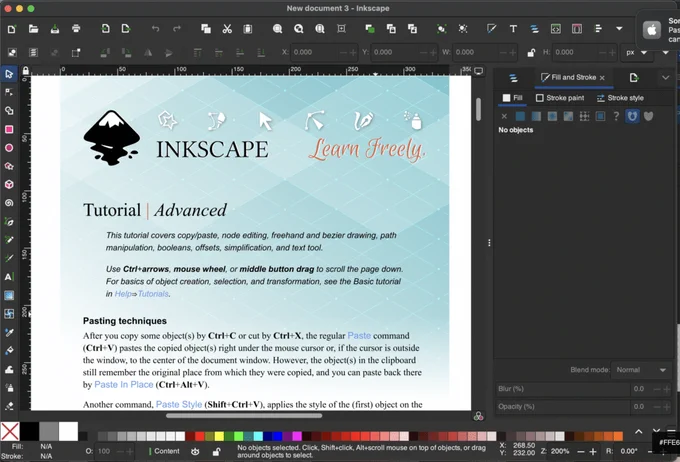Zoom to fit drawing icon
Screen dimensions: 680x462
pos(299,29)
